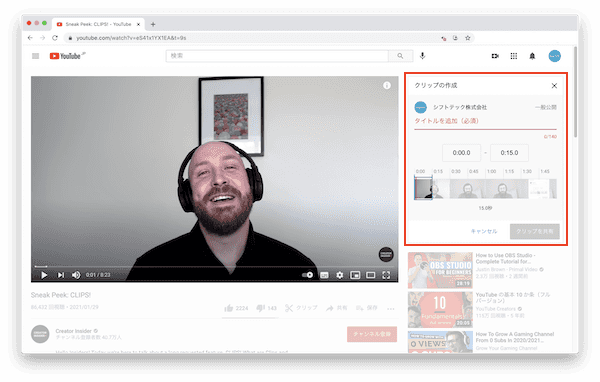Open a new browser tab
Screen dimensions: 600x382
coord(153,24)
